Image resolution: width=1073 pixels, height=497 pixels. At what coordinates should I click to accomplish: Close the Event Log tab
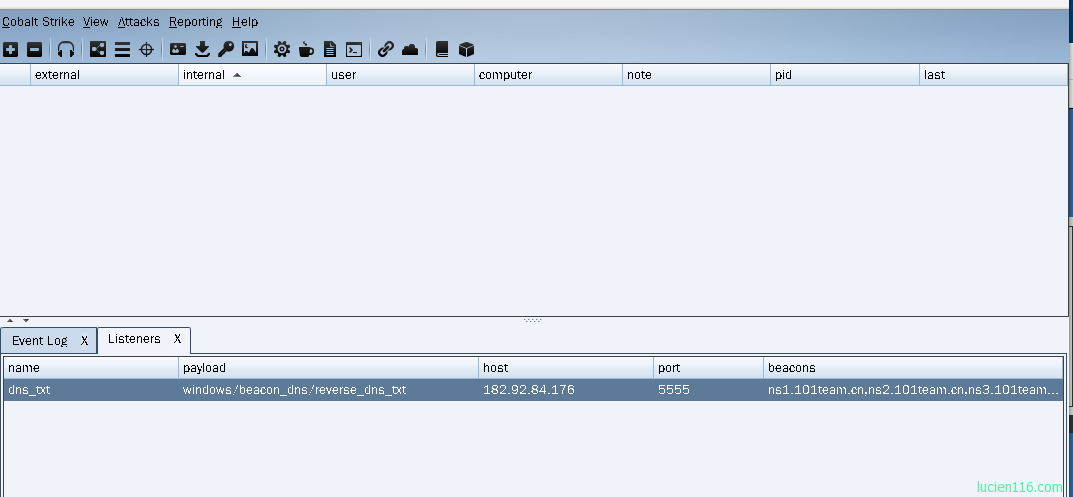84,340
